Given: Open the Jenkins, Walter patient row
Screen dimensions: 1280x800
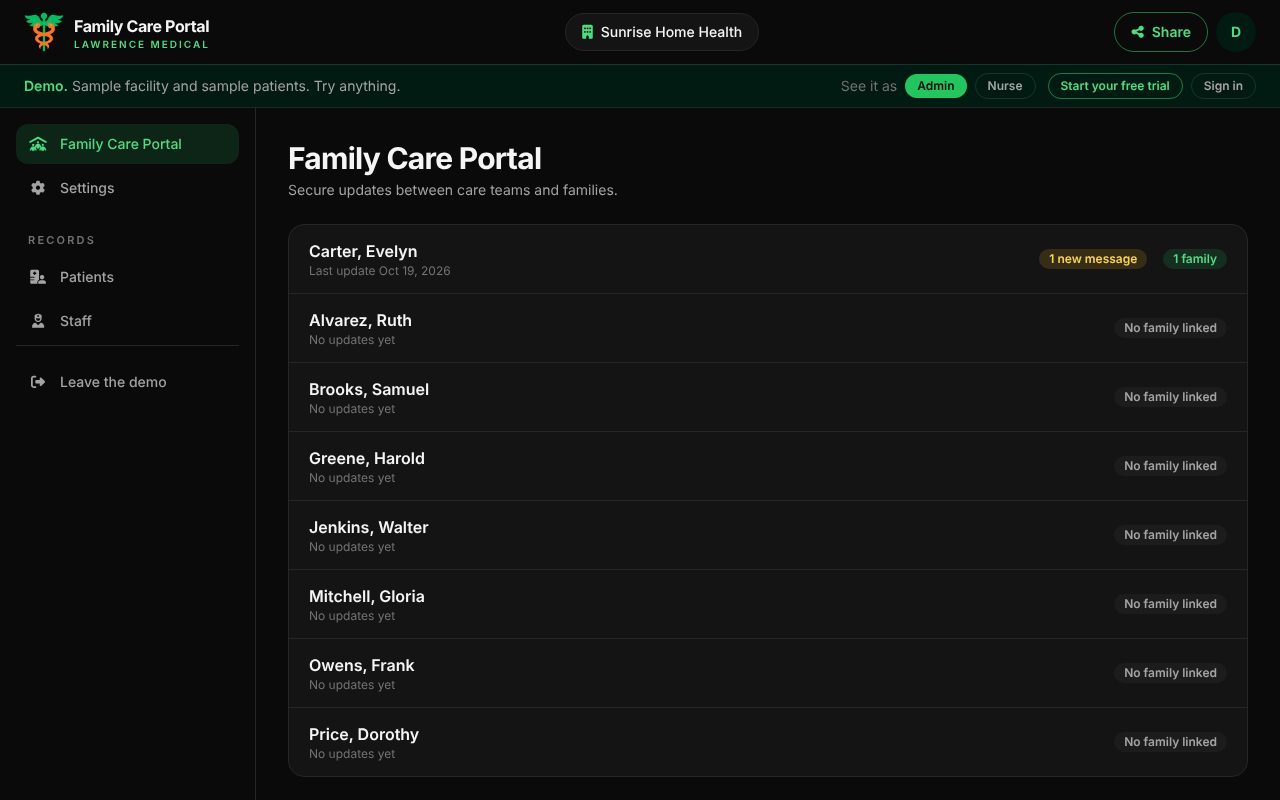Looking at the screenshot, I should point(768,535).
